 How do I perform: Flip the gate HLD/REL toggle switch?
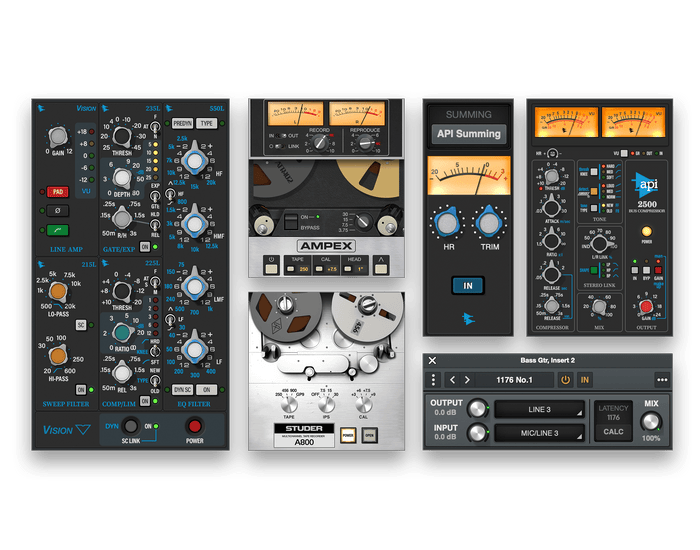(x=155, y=225)
